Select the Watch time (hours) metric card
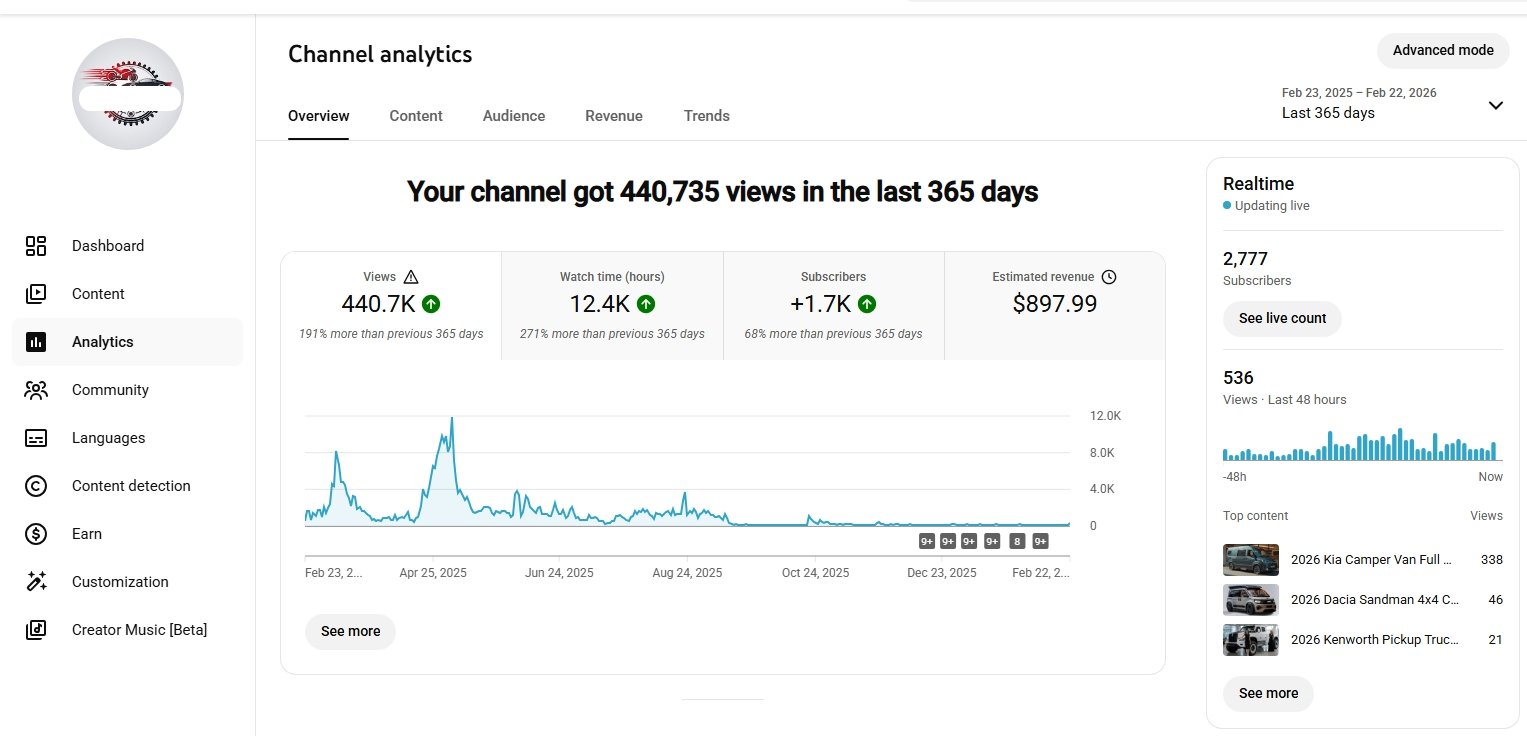This screenshot has width=1527, height=736. [x=612, y=305]
